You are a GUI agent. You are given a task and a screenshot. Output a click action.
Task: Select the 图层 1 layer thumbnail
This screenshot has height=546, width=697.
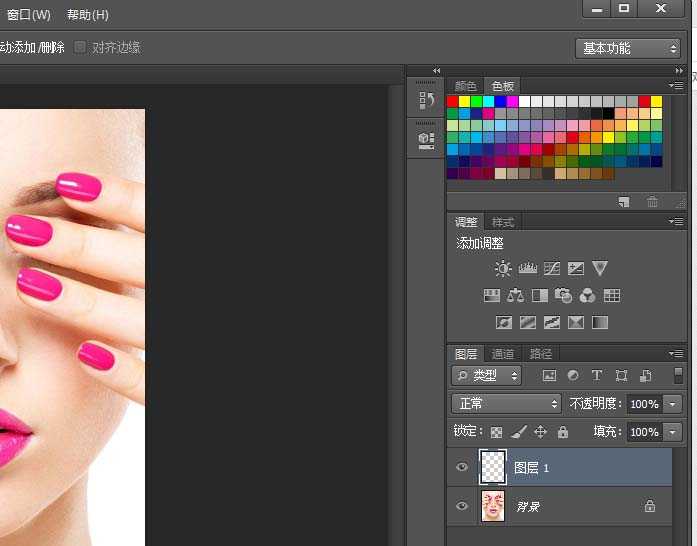coord(494,467)
